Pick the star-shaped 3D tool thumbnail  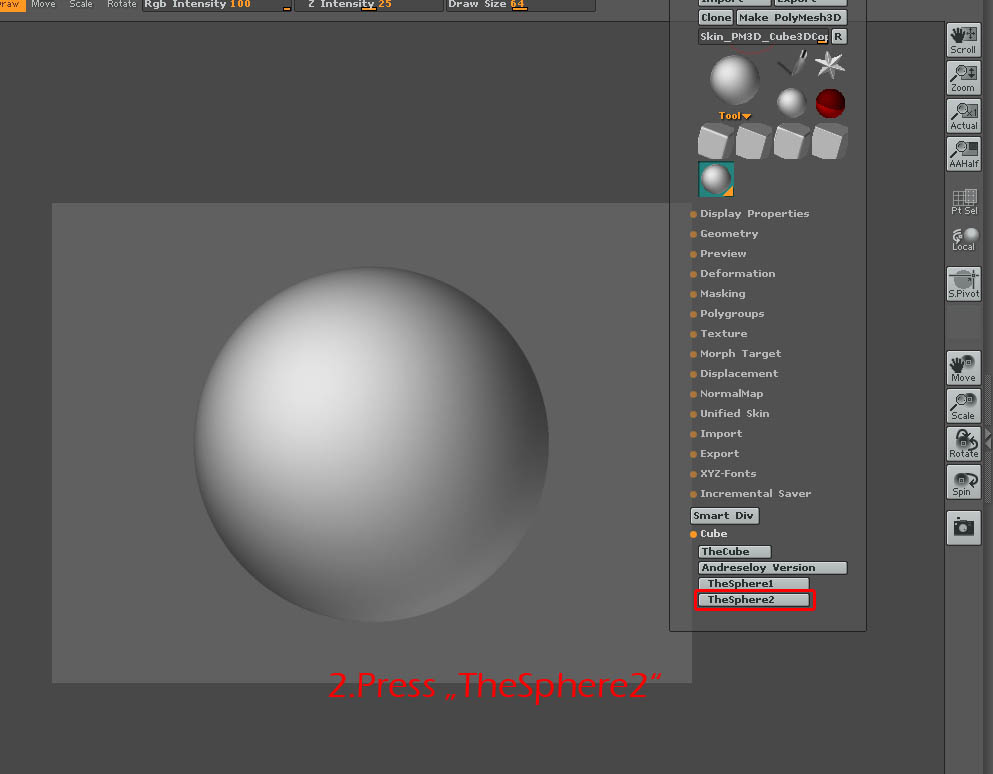coord(829,65)
